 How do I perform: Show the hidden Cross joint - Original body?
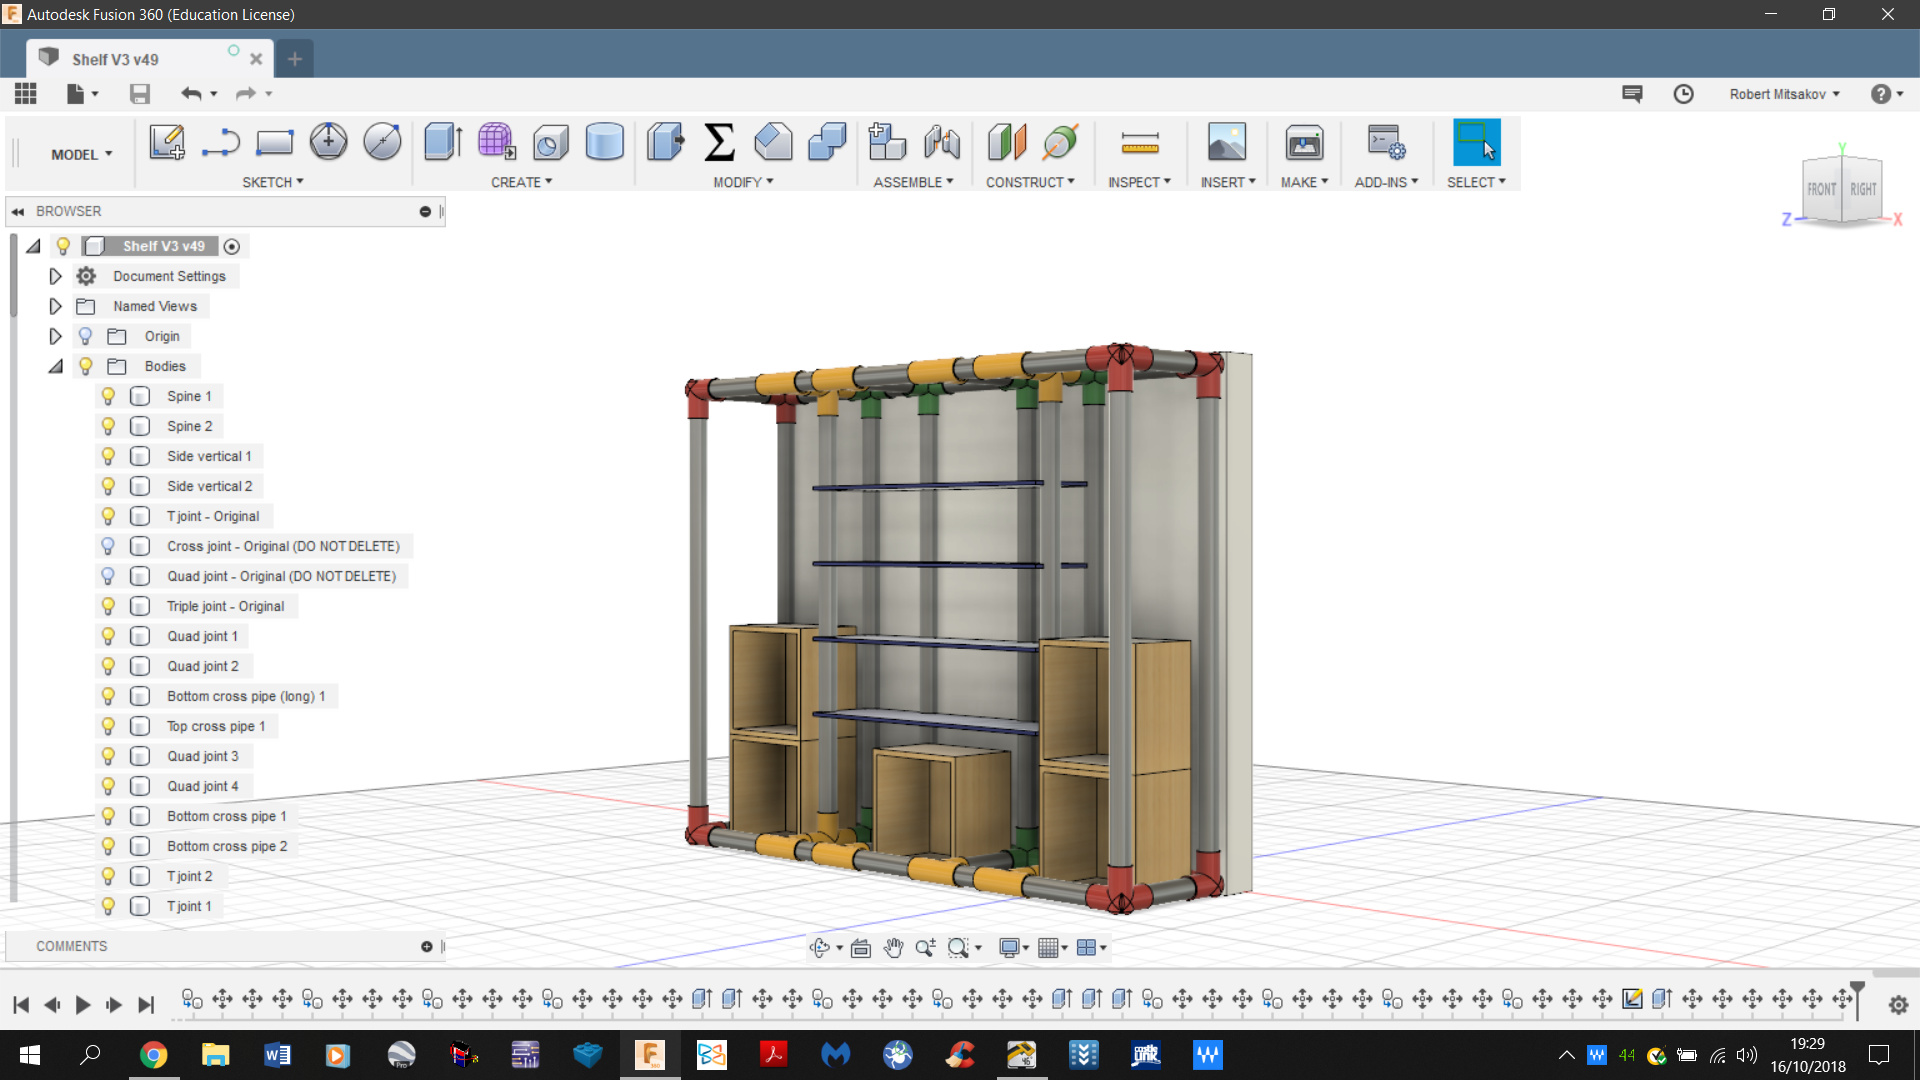(x=108, y=546)
